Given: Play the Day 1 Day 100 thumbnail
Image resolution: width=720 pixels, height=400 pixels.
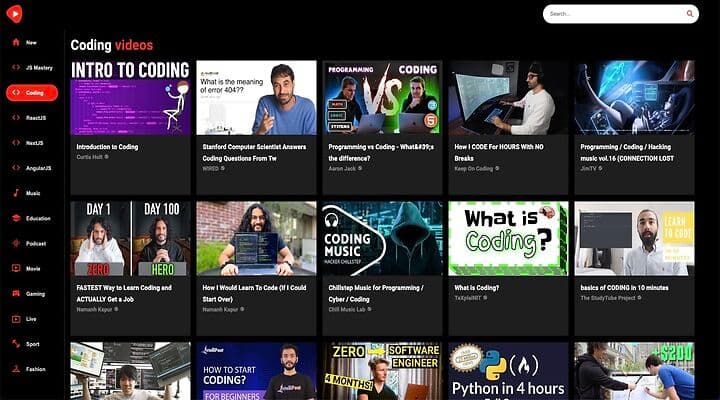Looking at the screenshot, I should [x=130, y=238].
